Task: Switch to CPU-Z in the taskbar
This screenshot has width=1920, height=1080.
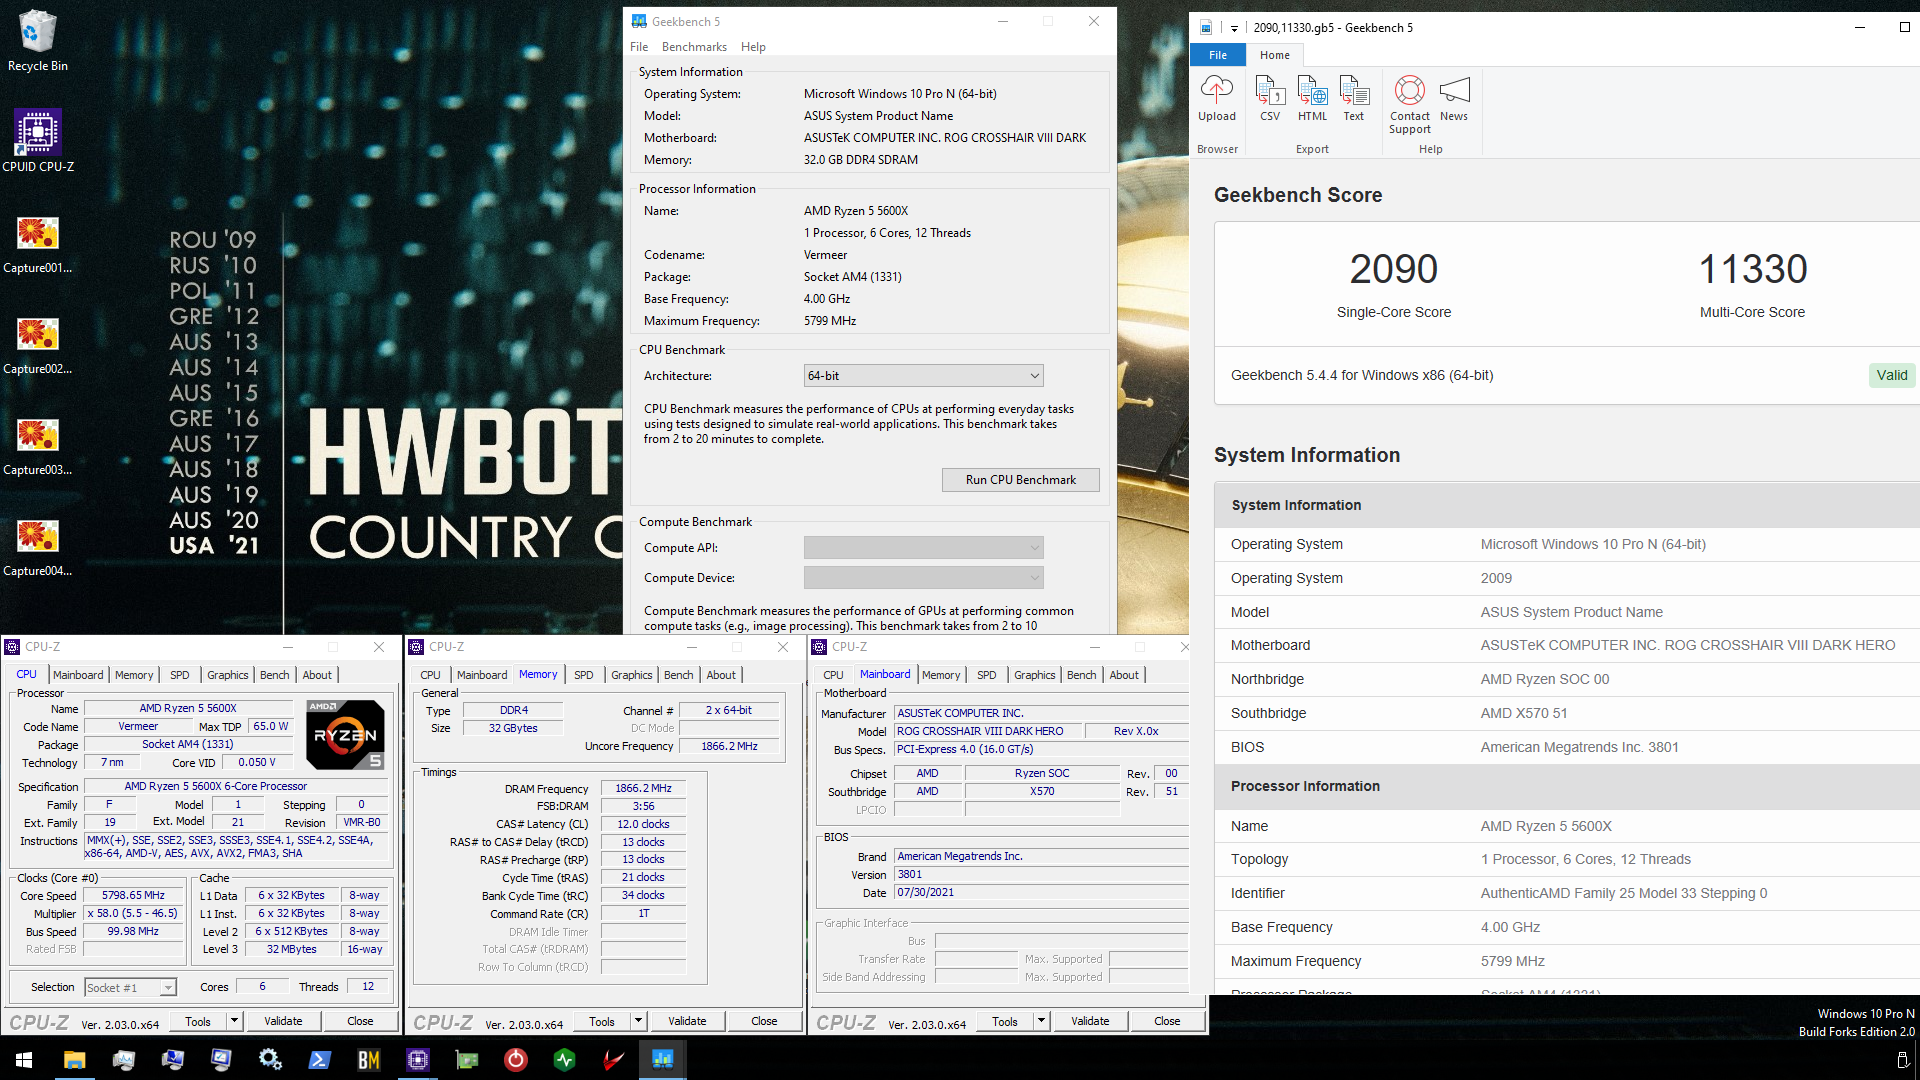Action: point(418,1060)
